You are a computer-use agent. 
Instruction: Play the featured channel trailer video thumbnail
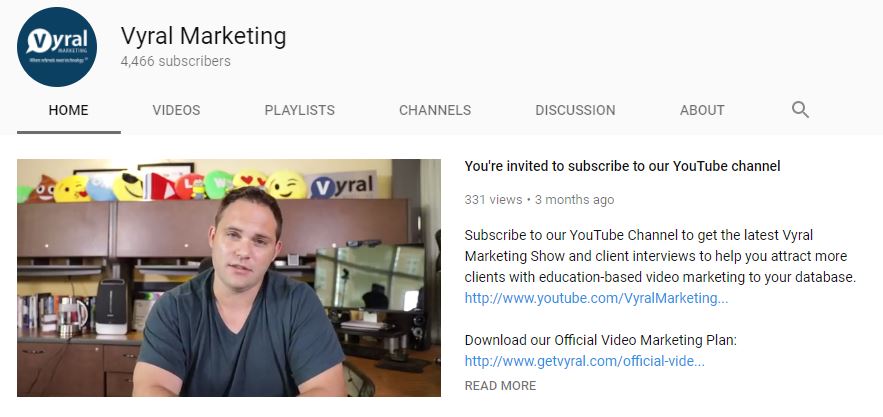[229, 278]
